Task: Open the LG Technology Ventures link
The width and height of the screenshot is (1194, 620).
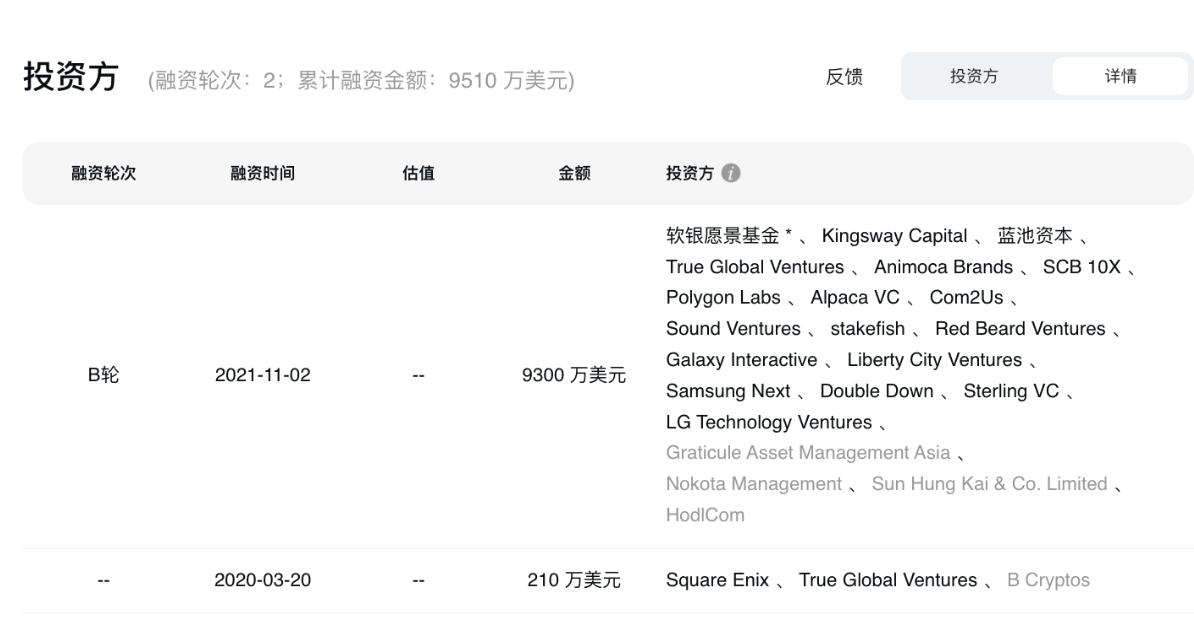Action: [x=768, y=422]
